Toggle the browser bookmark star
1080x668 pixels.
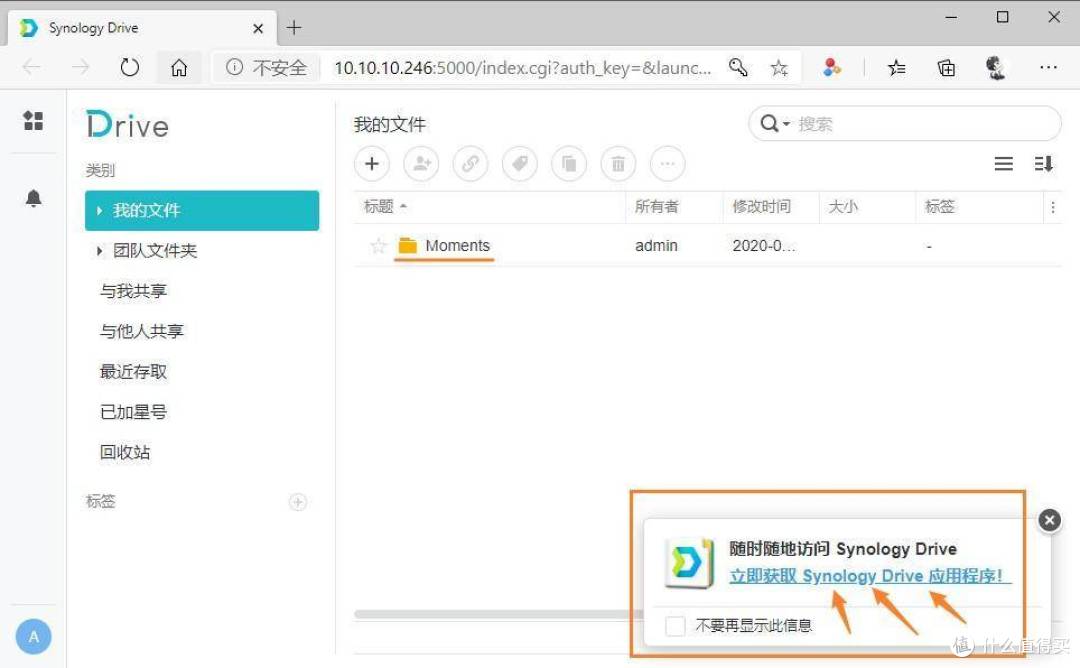(779, 67)
